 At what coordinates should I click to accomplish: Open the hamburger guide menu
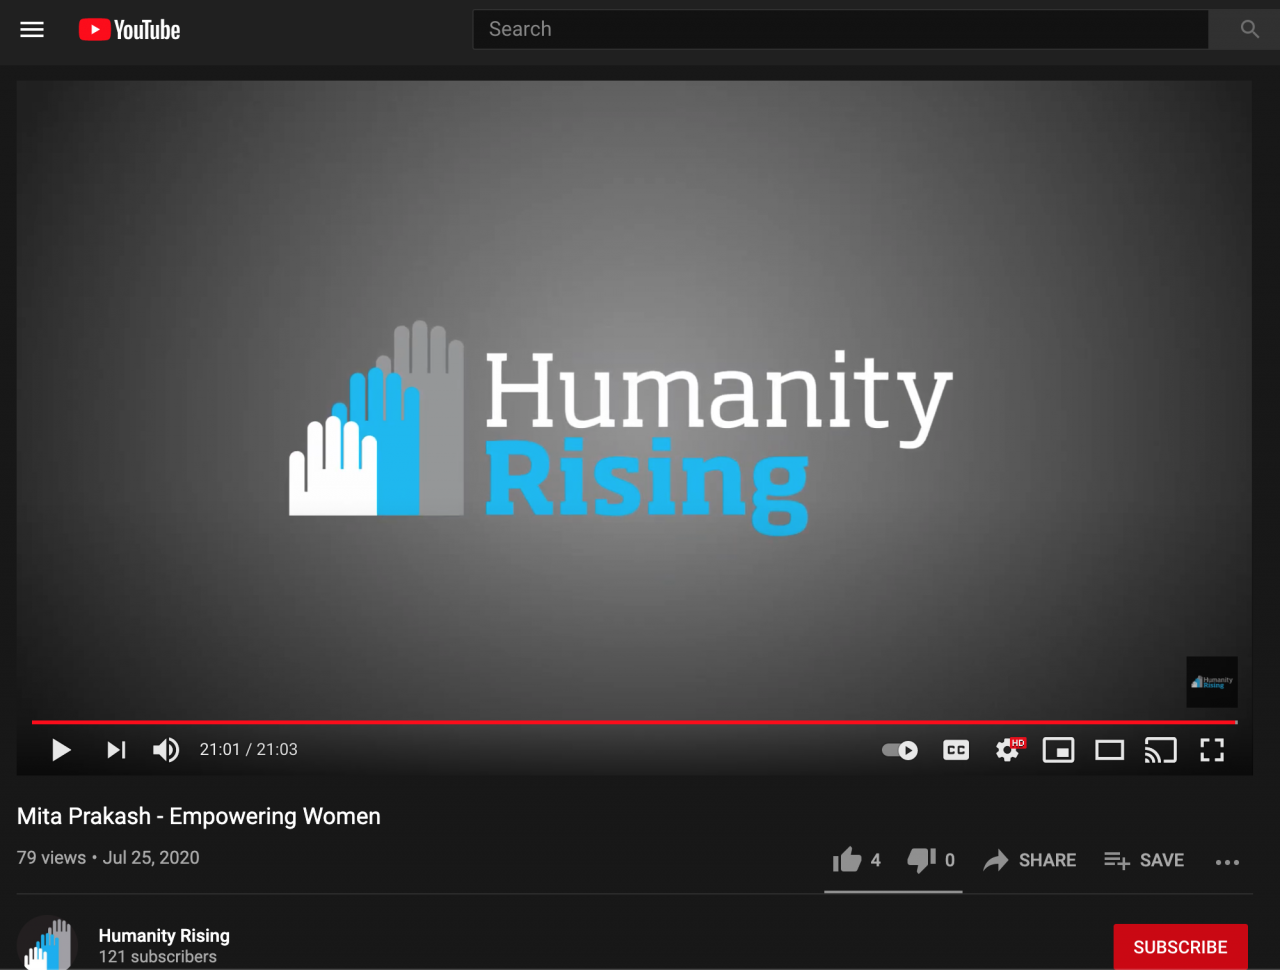pyautogui.click(x=32, y=30)
